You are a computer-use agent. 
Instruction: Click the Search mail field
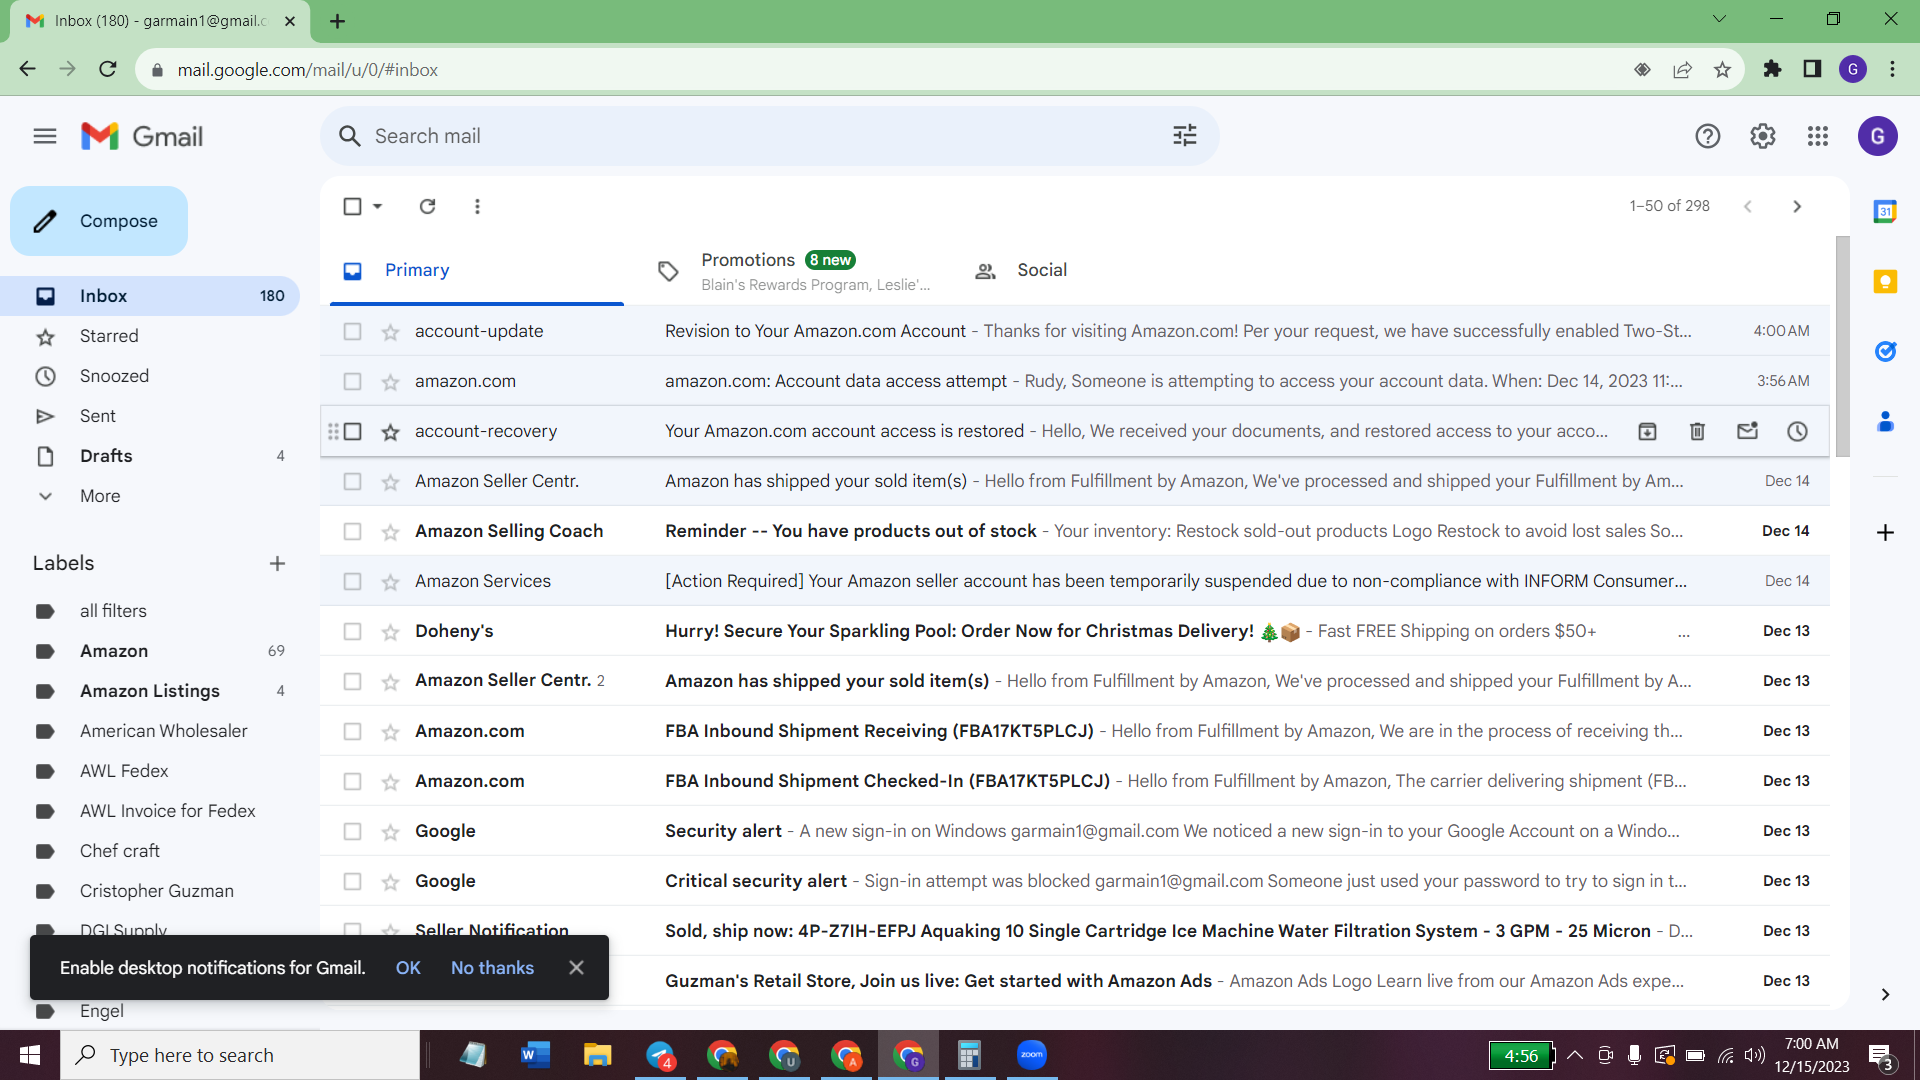pos(769,136)
